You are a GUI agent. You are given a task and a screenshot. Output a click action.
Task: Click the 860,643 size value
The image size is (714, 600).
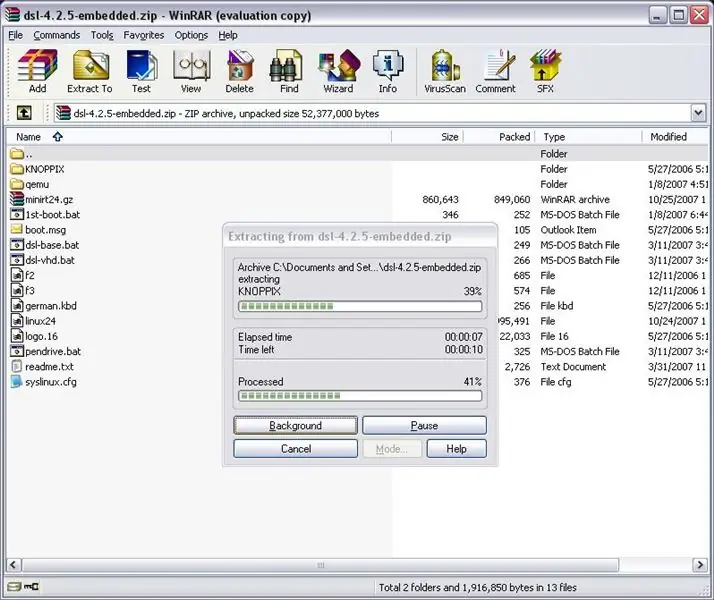tap(440, 199)
